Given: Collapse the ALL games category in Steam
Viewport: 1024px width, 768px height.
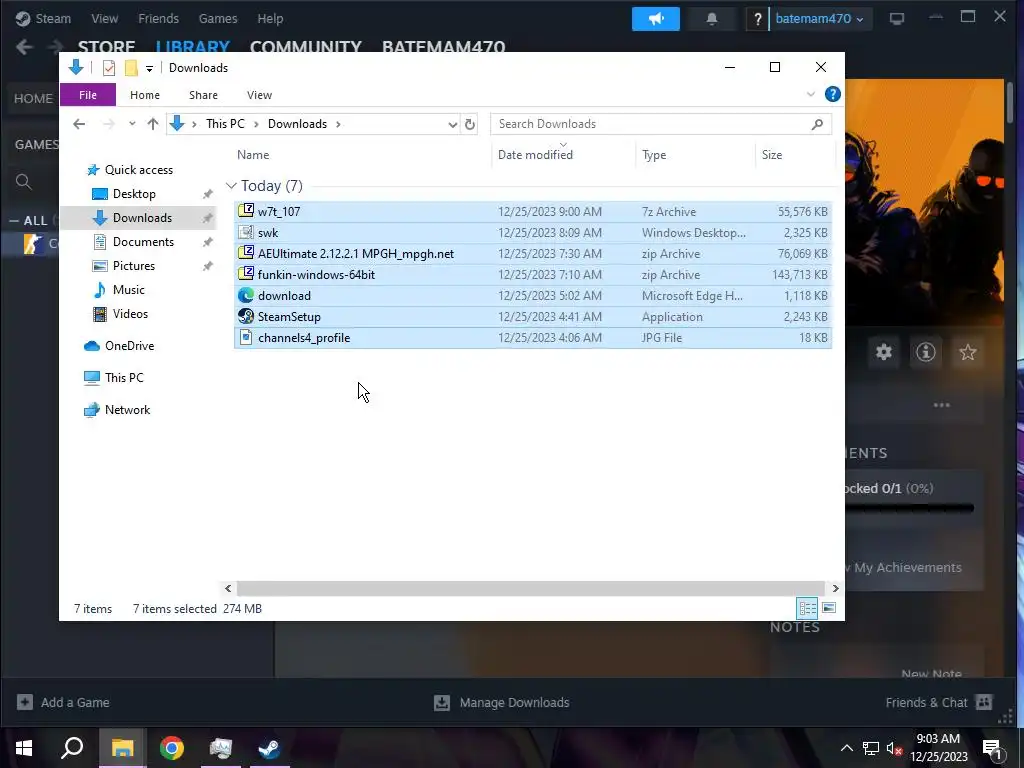Looking at the screenshot, I should point(14,221).
